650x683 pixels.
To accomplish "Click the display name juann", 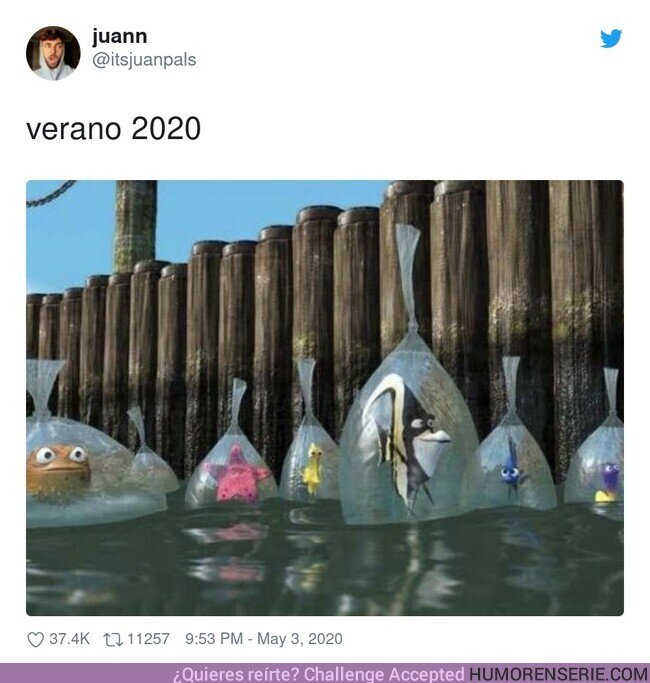I will pos(119,36).
